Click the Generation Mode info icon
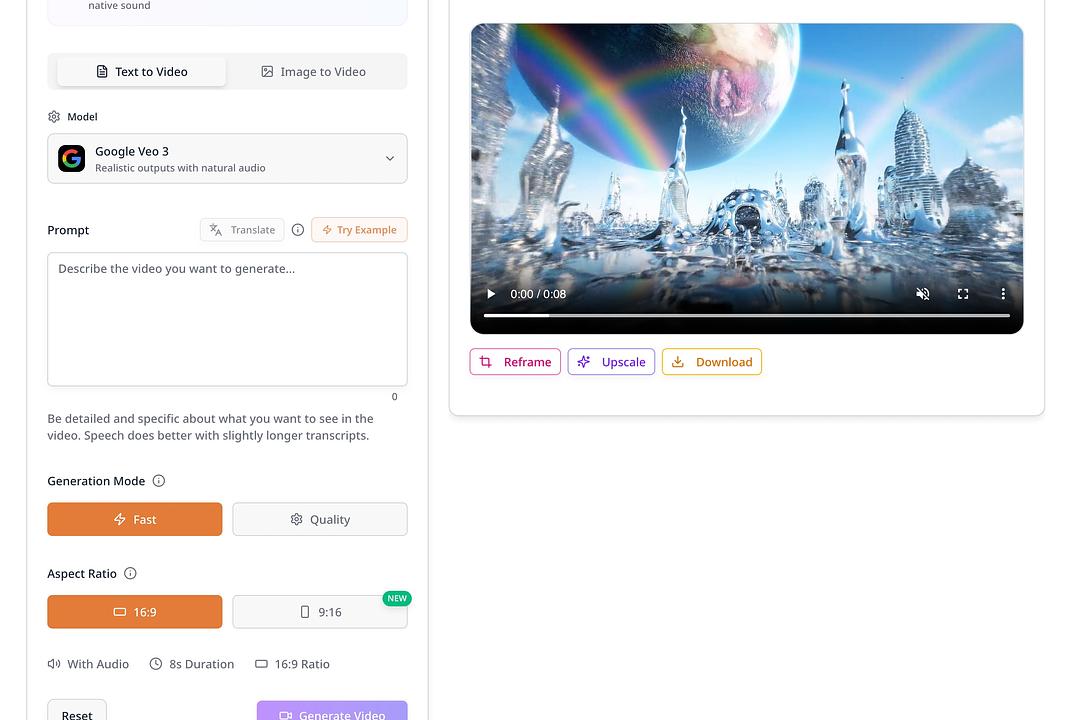The height and width of the screenshot is (720, 1080). tap(159, 480)
